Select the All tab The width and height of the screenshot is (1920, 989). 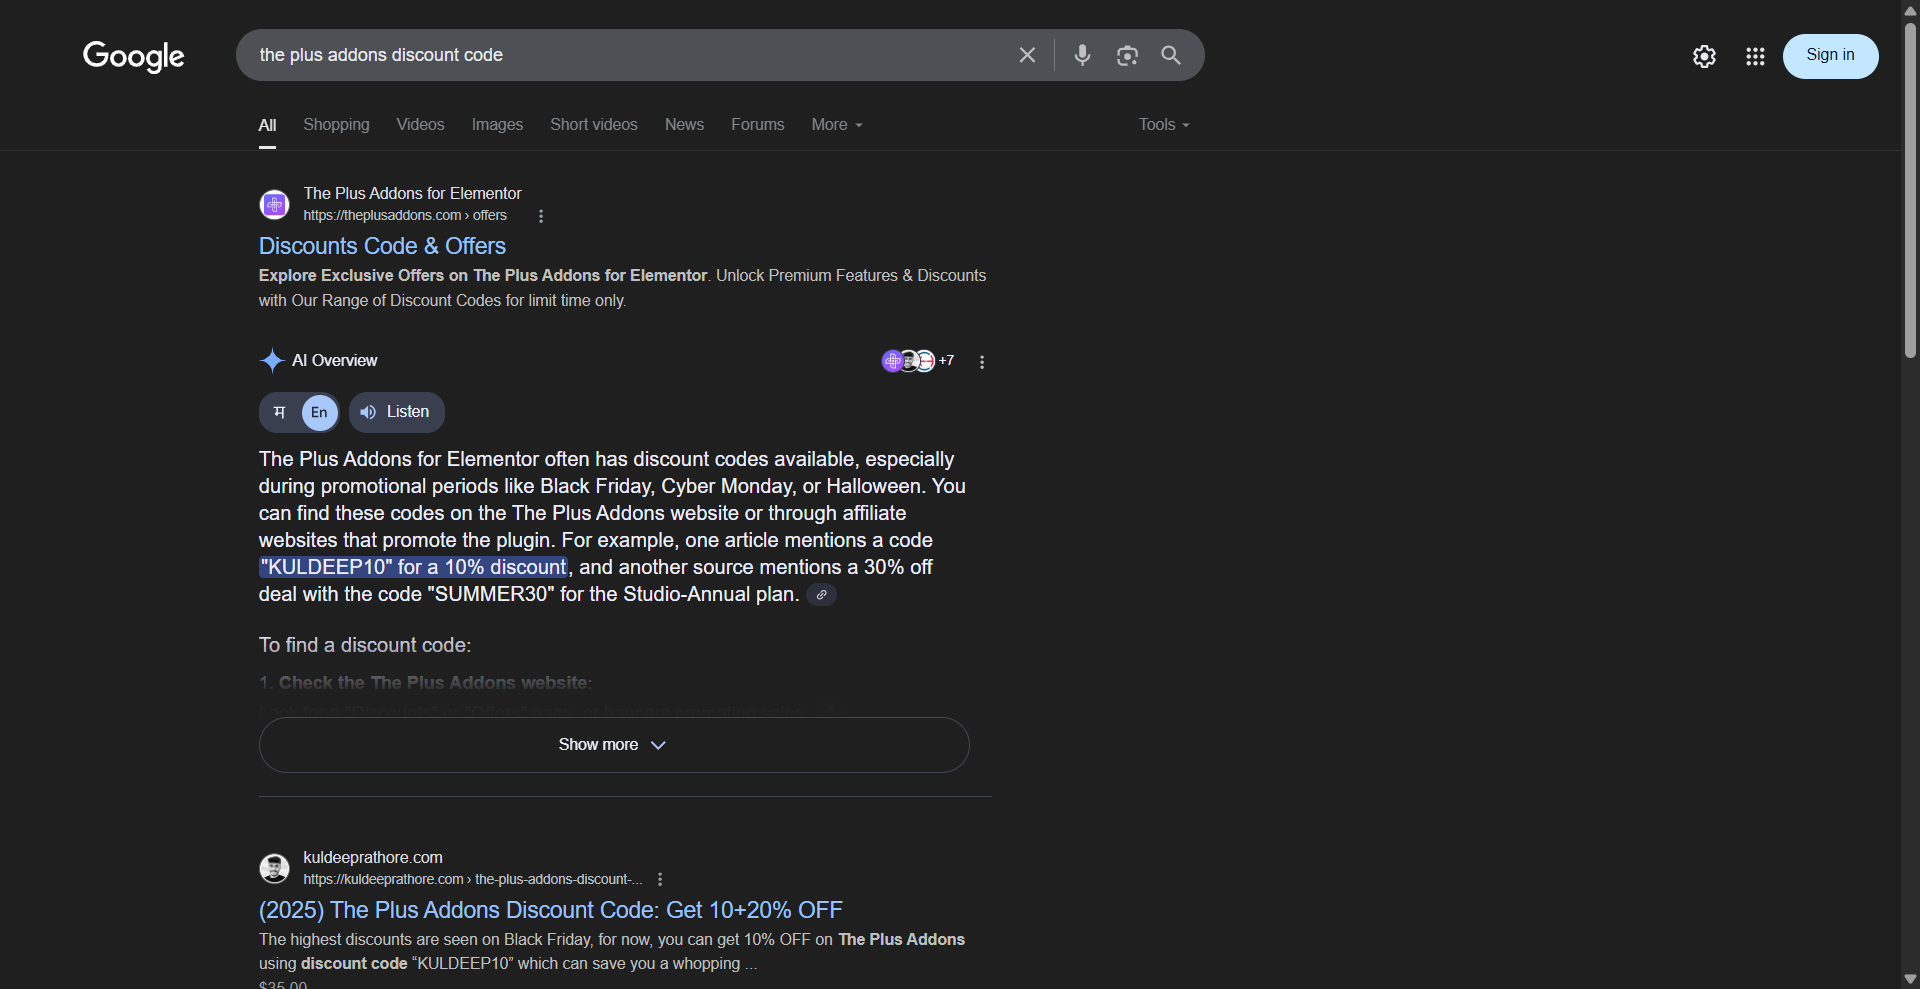coord(267,125)
